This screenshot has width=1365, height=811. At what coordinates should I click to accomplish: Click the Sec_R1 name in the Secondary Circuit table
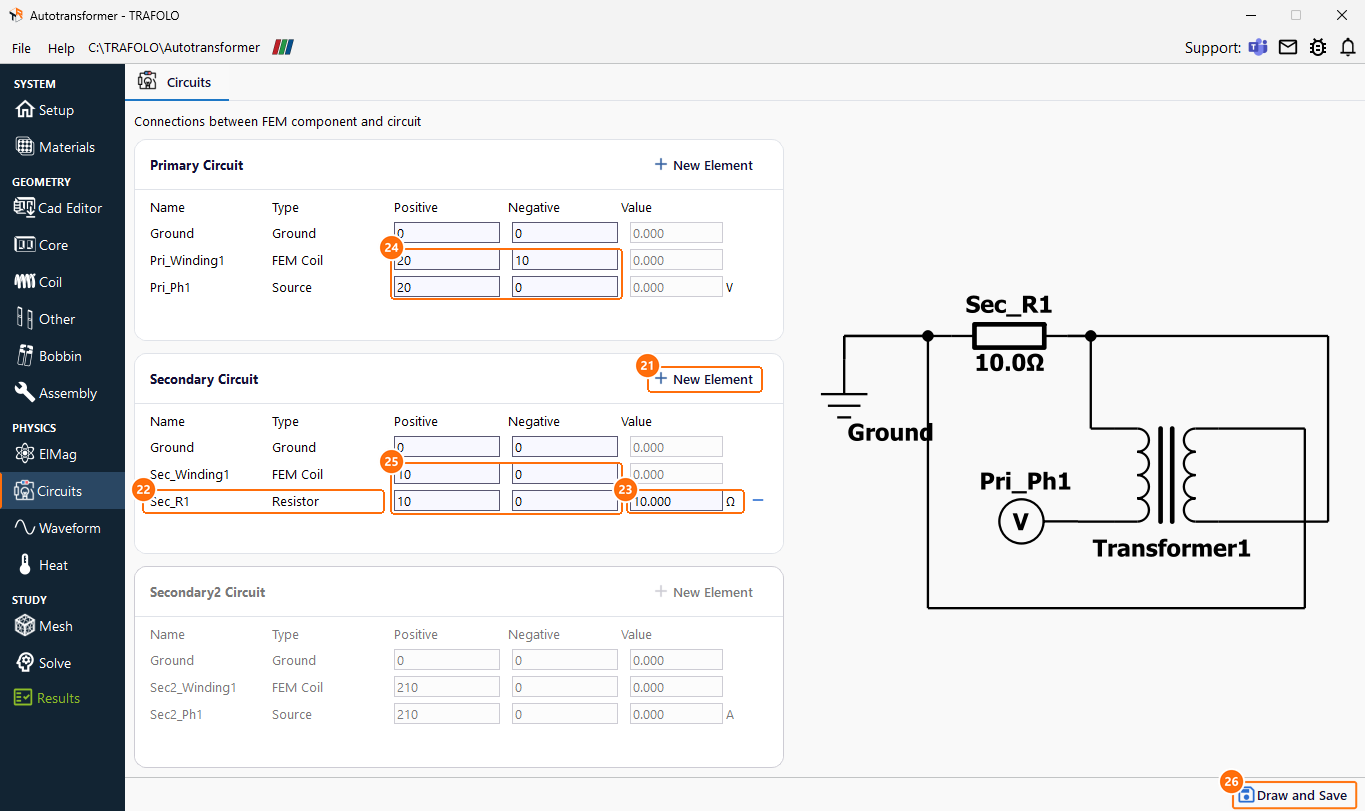click(x=170, y=501)
